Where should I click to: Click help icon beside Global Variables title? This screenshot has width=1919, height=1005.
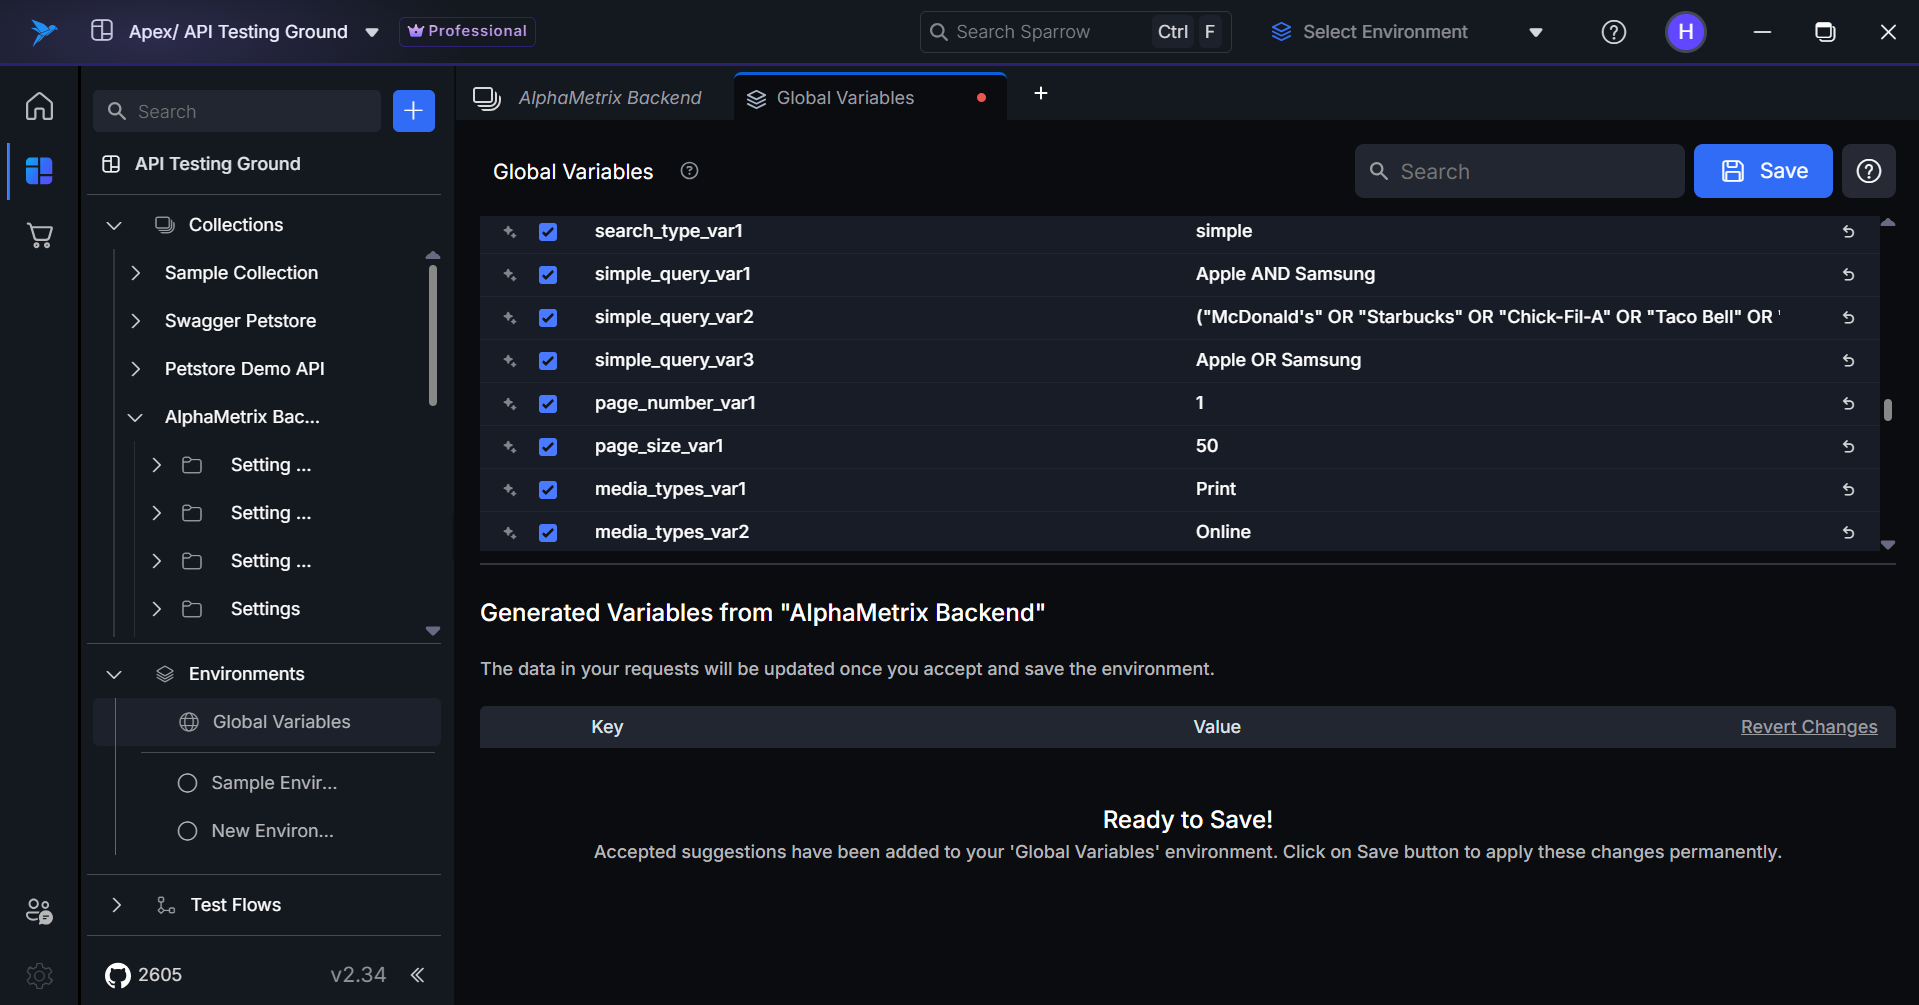(689, 171)
